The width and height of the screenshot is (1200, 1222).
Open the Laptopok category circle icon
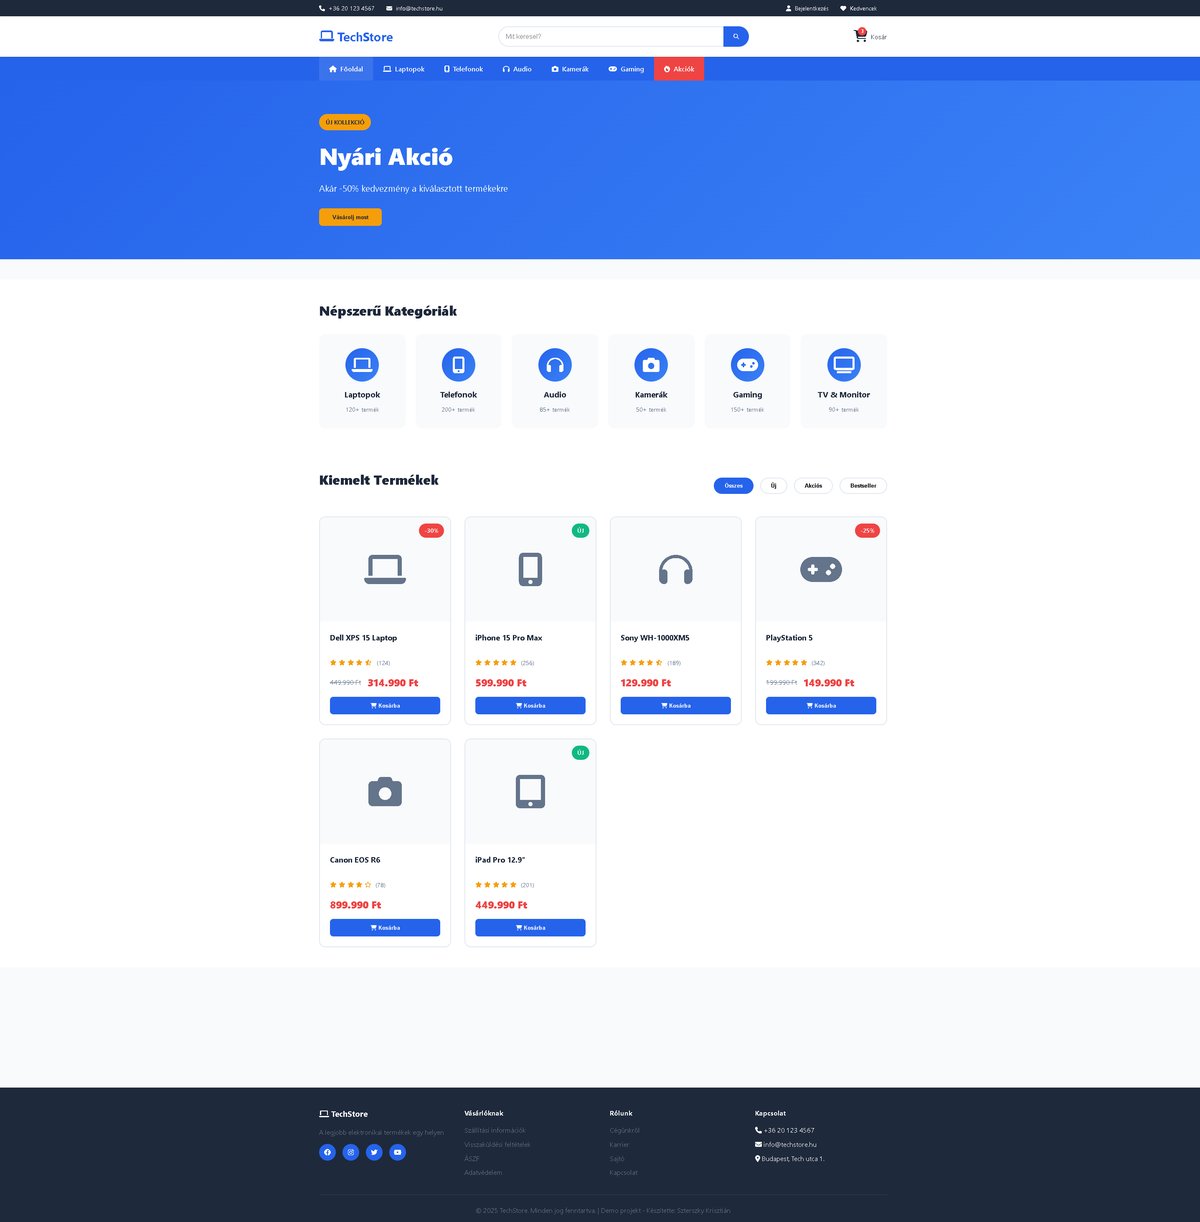click(362, 365)
